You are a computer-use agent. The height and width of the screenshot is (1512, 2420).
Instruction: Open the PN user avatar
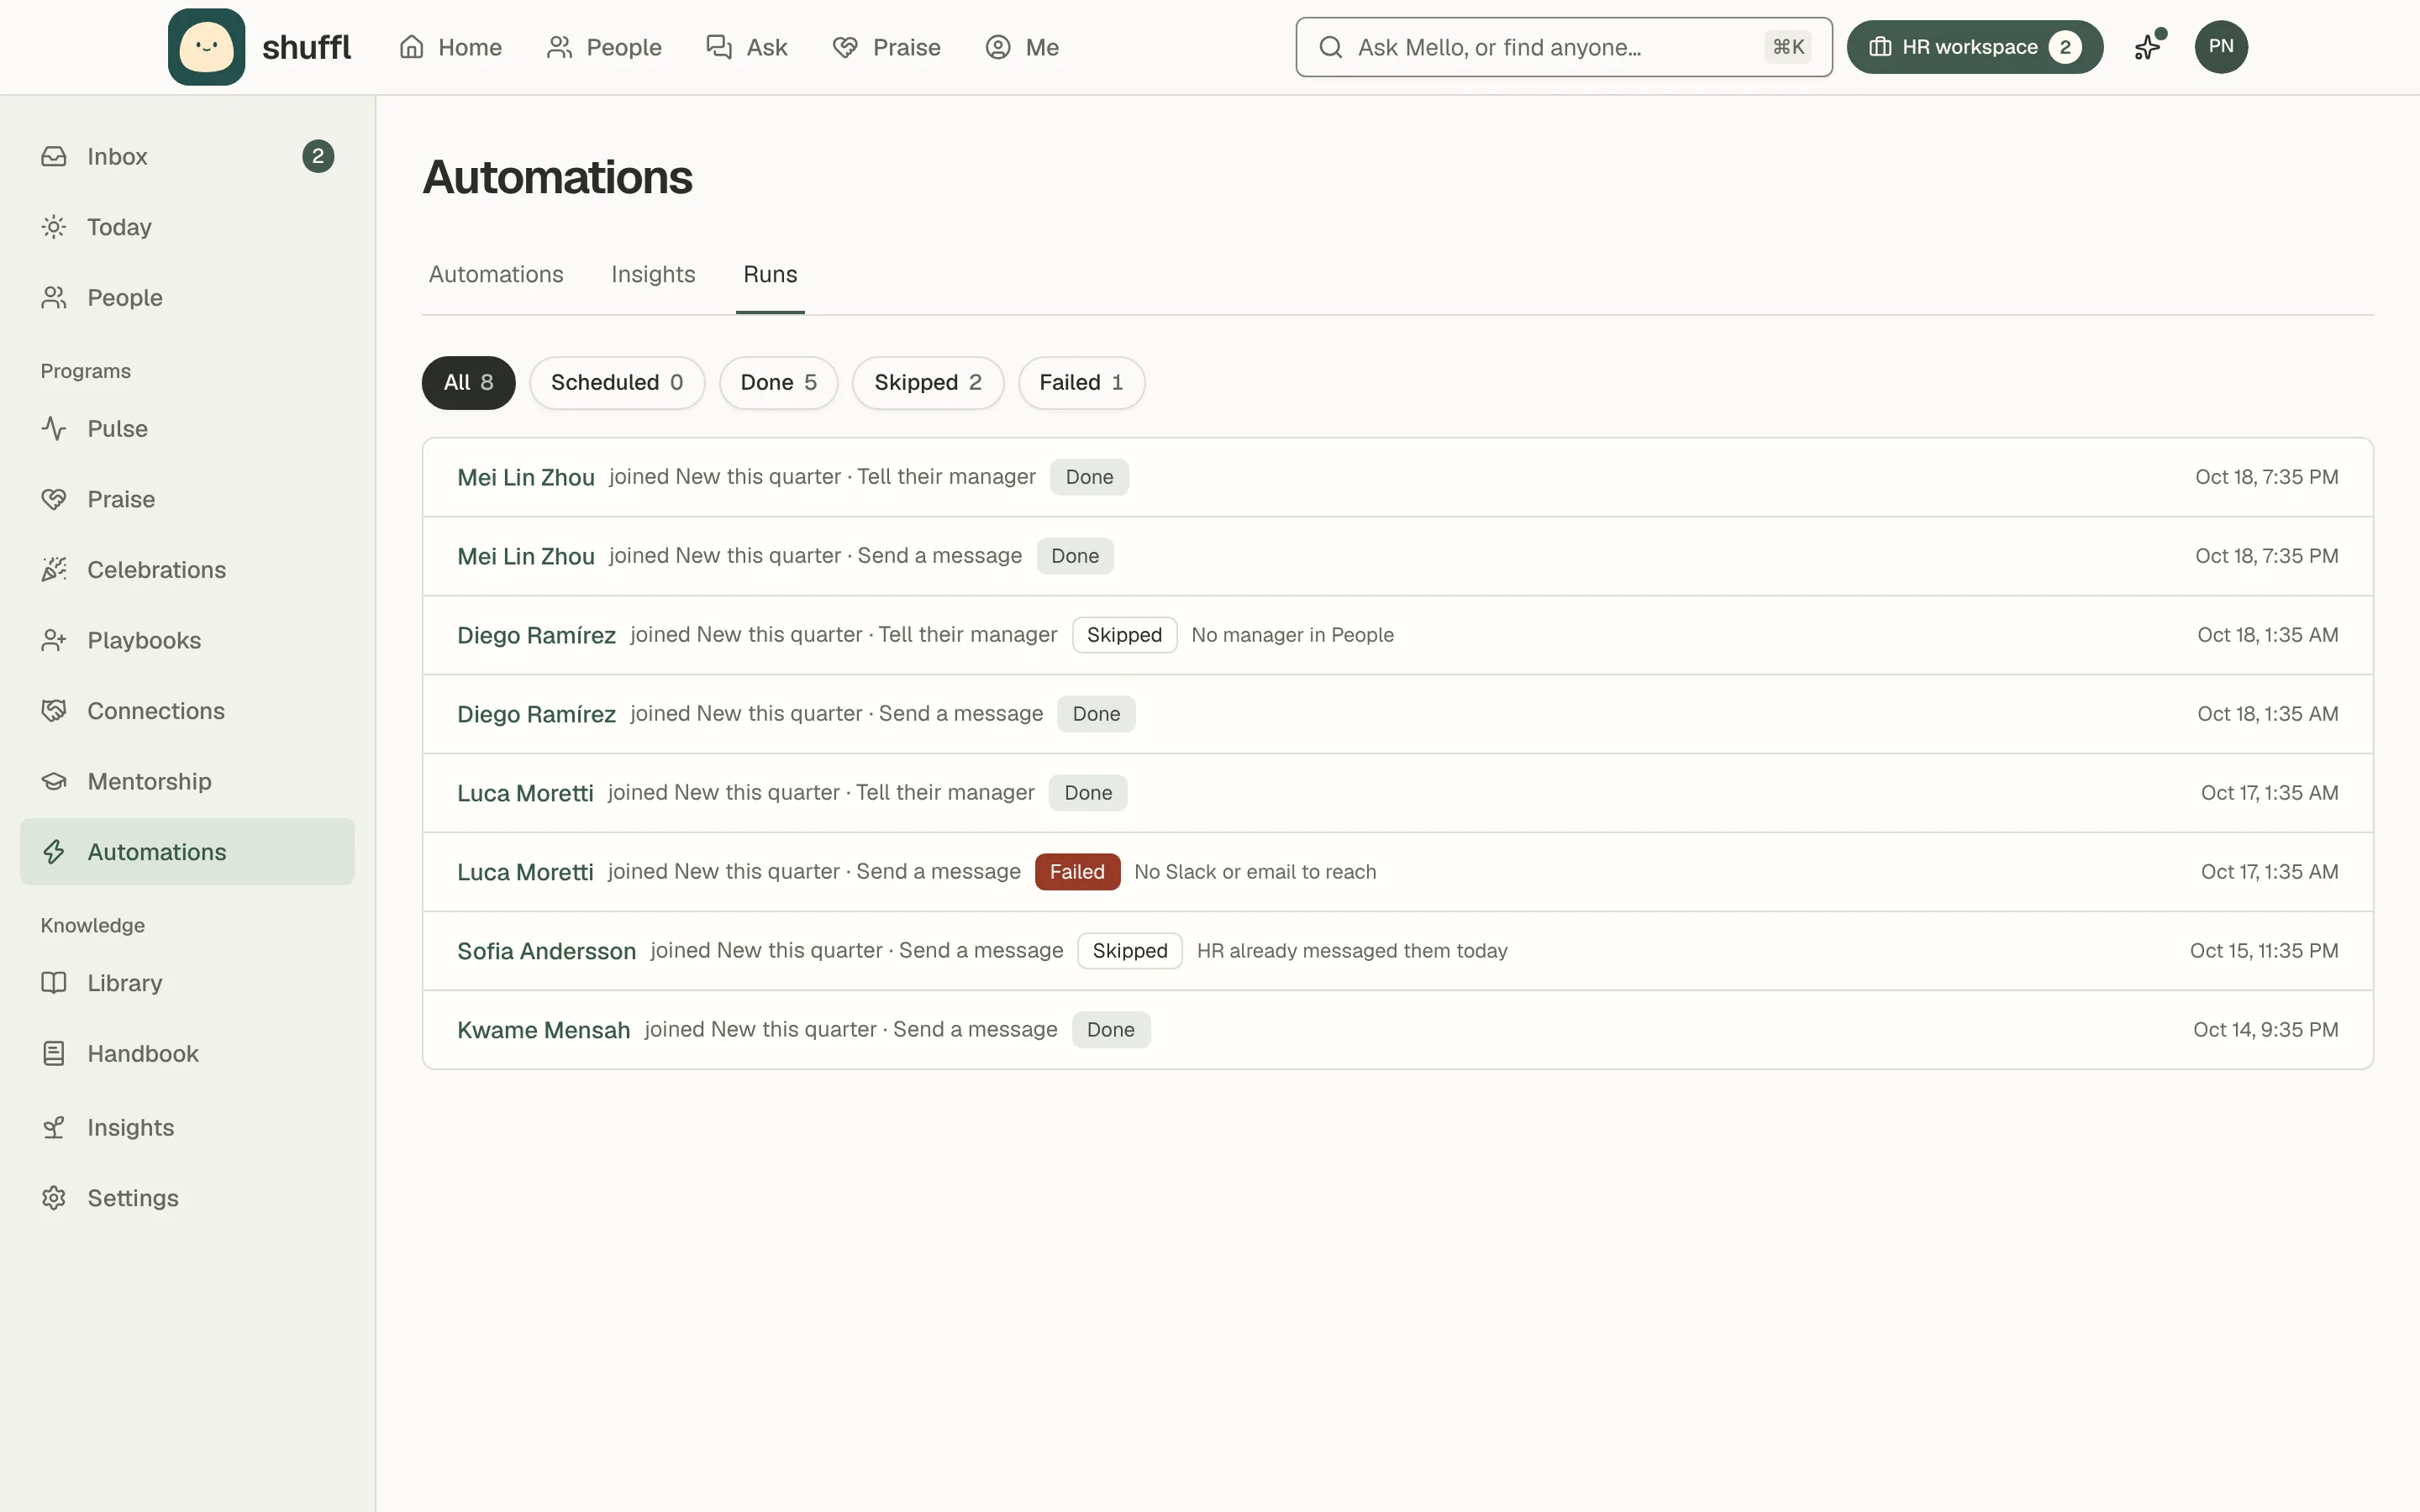pyautogui.click(x=2221, y=47)
